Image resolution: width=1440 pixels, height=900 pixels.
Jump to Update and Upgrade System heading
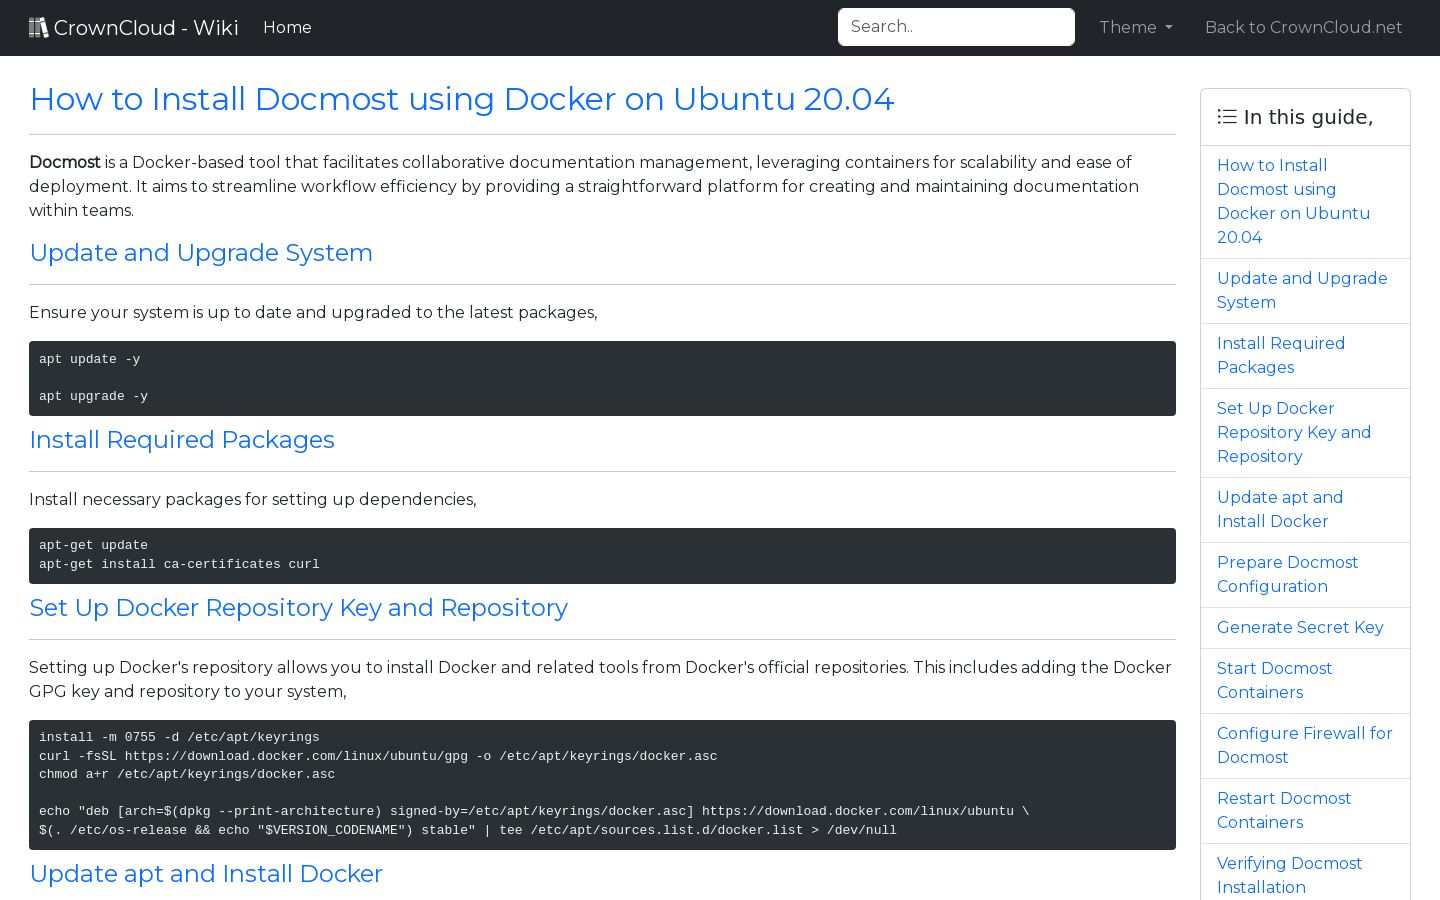pyautogui.click(x=201, y=253)
